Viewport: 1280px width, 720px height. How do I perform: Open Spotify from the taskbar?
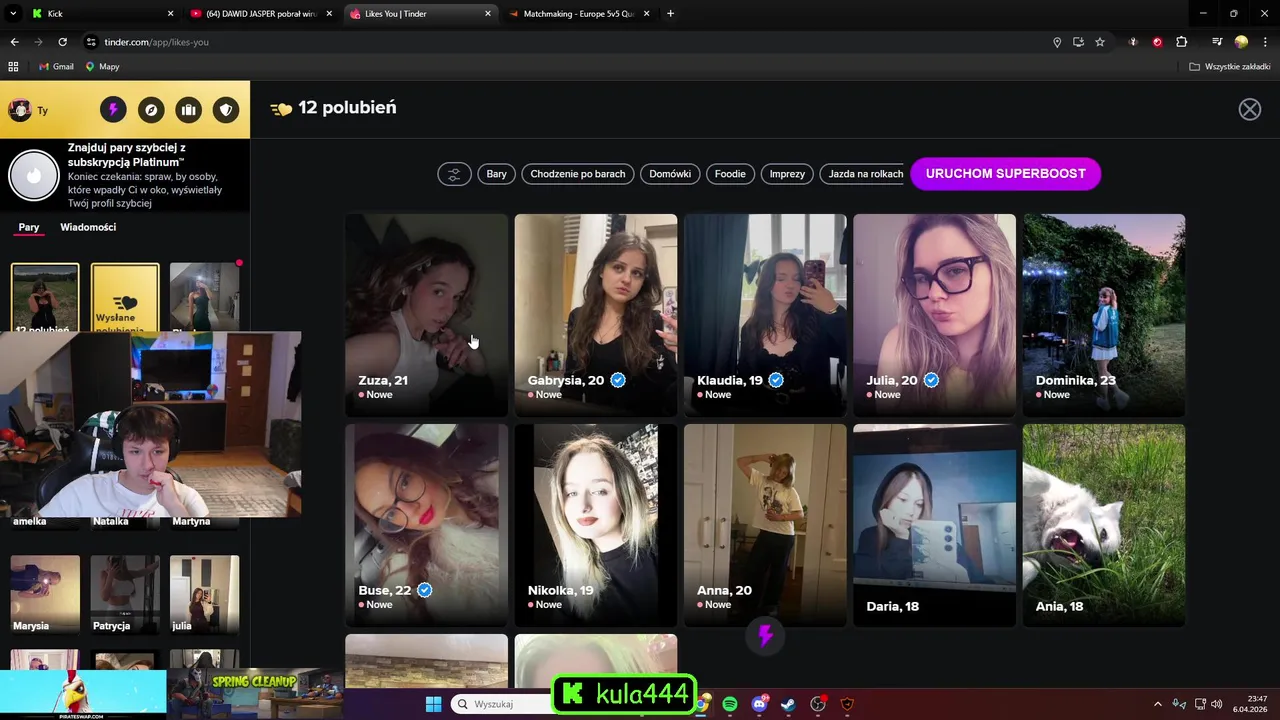[x=730, y=704]
